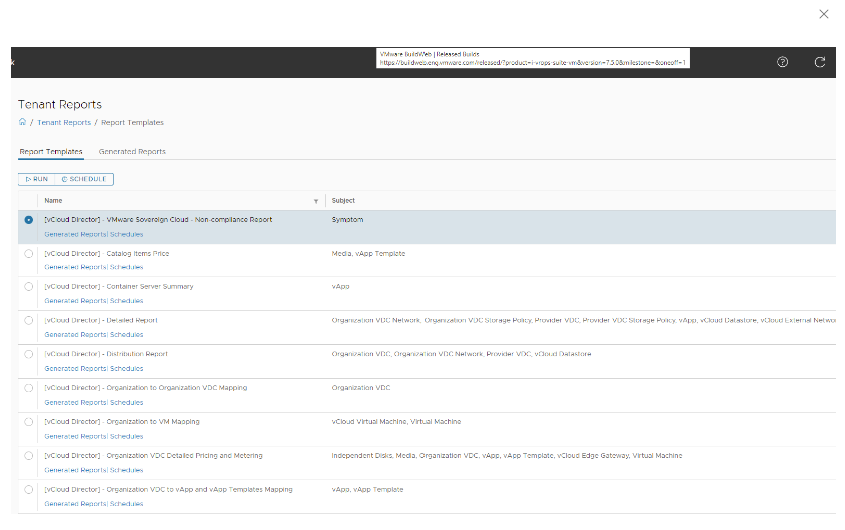
Task: Open Schedules link under Catalog Items Price
Action: coord(127,267)
